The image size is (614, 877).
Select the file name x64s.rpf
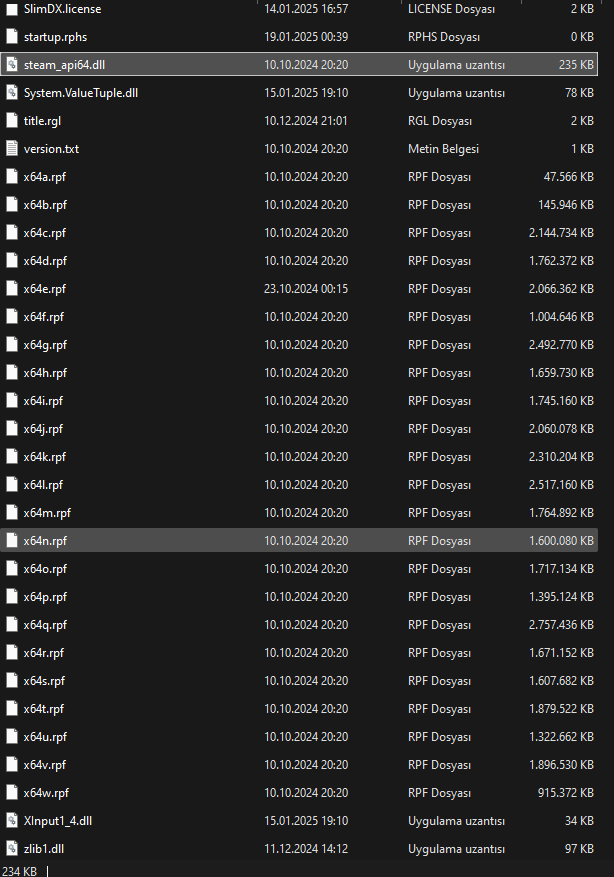point(44,681)
